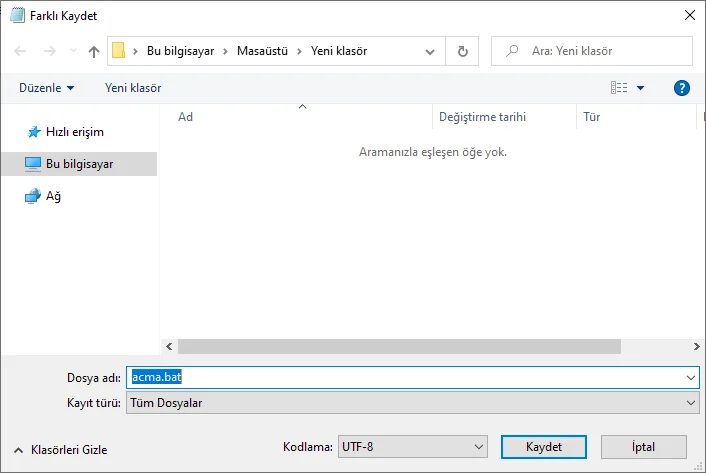The image size is (706, 473).
Task: Expand the Kayıt türü dropdown
Action: [x=692, y=402]
